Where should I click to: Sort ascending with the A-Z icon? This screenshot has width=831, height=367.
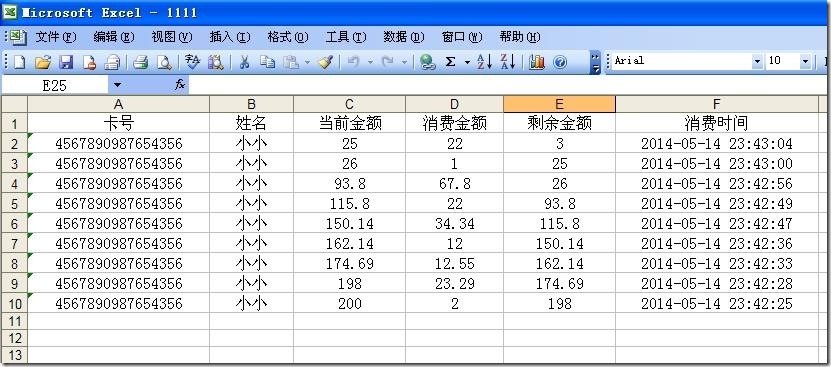[x=484, y=63]
